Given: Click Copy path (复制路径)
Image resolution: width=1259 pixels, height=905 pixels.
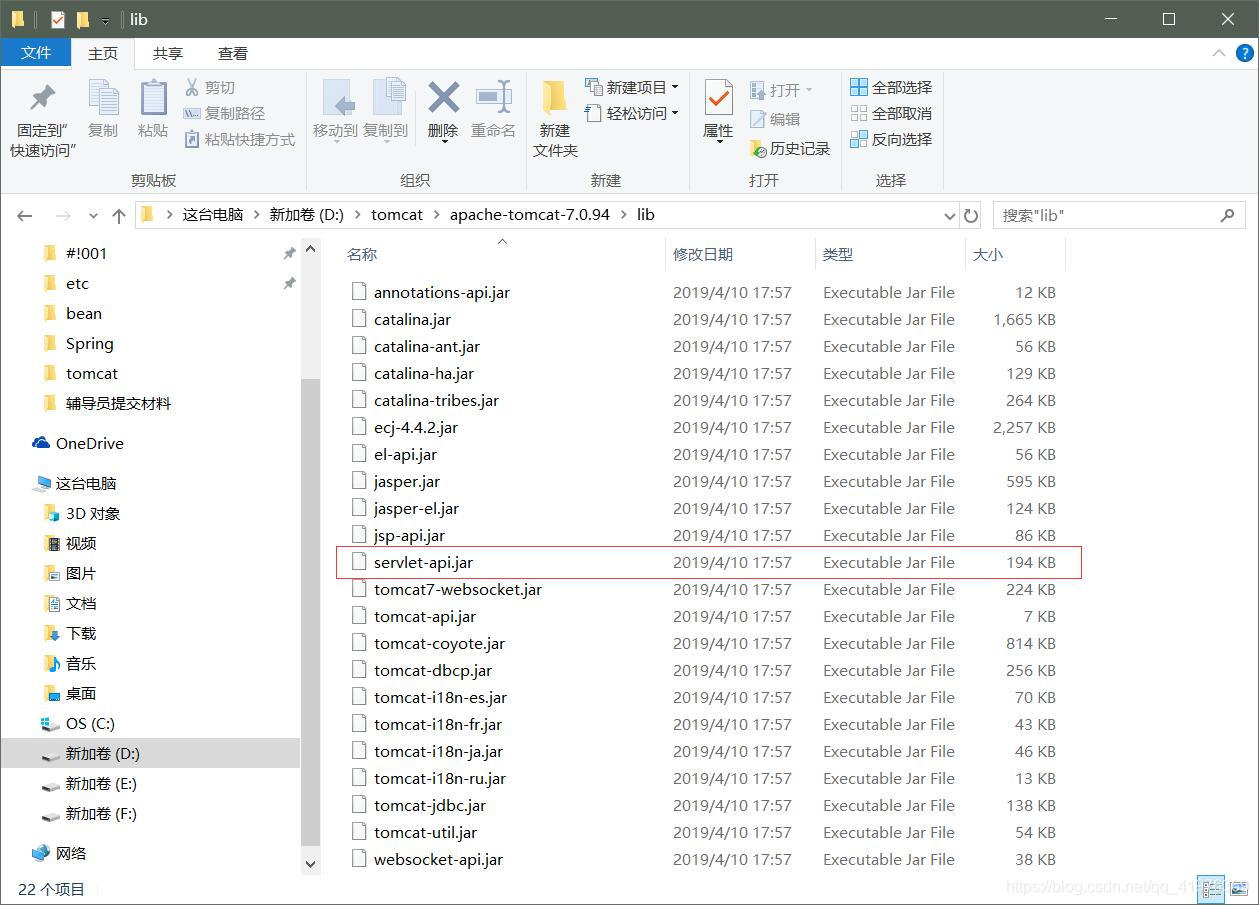Looking at the screenshot, I should point(224,113).
